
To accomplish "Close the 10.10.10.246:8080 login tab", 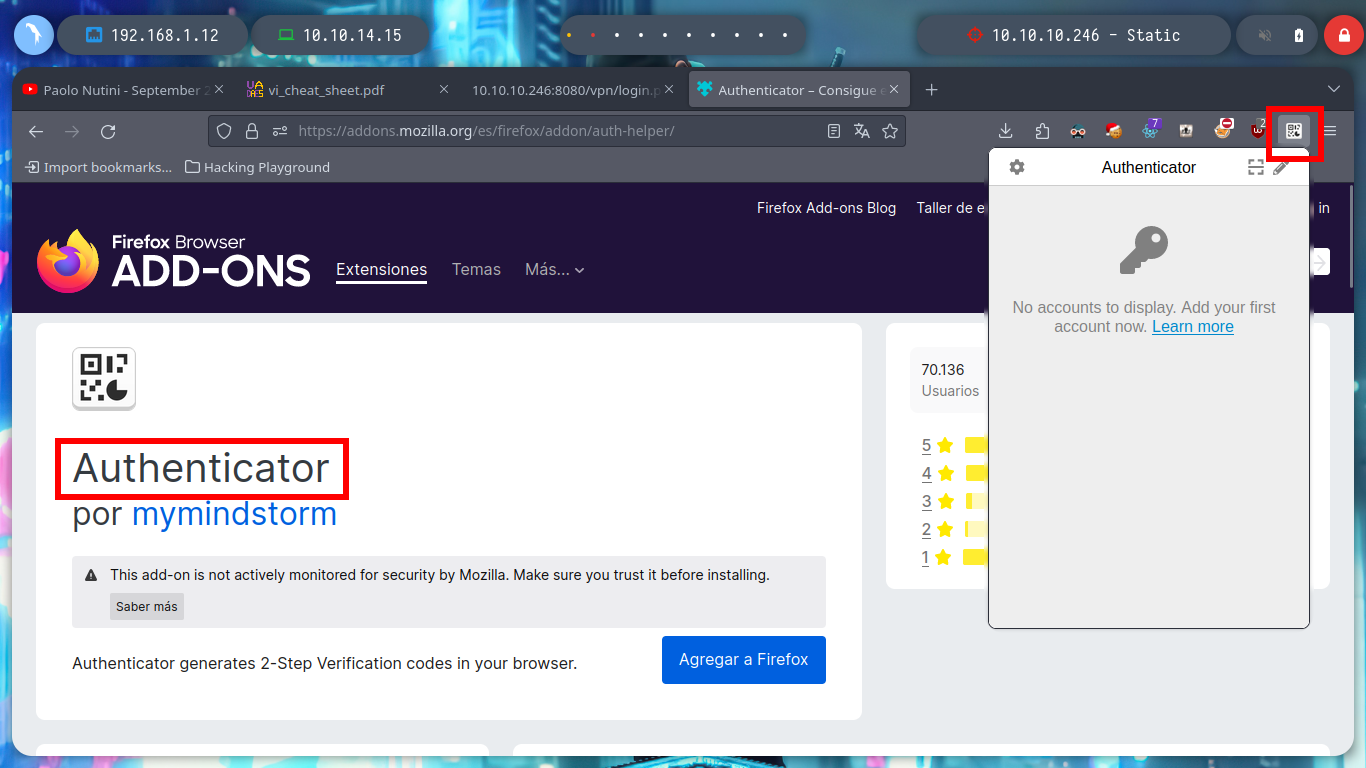I will (669, 90).
